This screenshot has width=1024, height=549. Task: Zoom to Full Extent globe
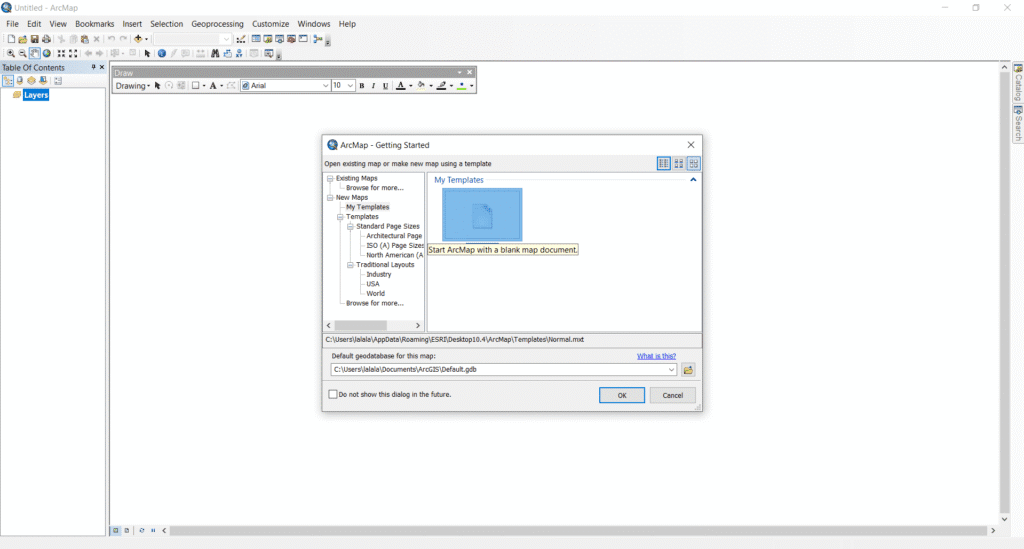(47, 54)
